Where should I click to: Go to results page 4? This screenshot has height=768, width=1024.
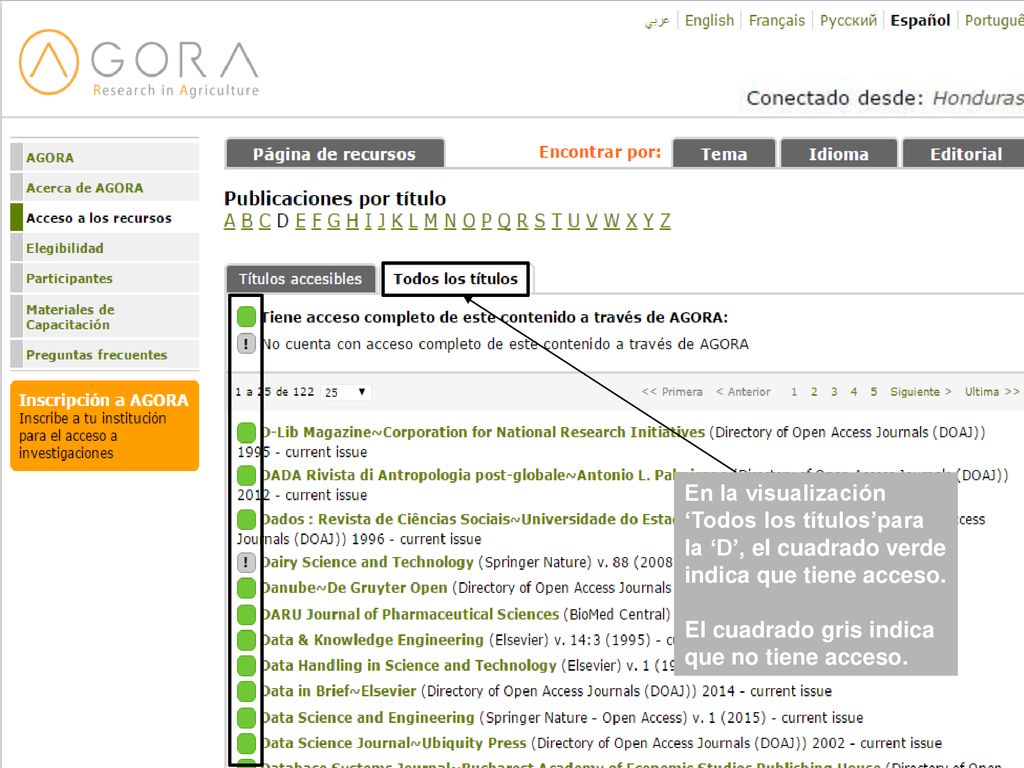854,392
